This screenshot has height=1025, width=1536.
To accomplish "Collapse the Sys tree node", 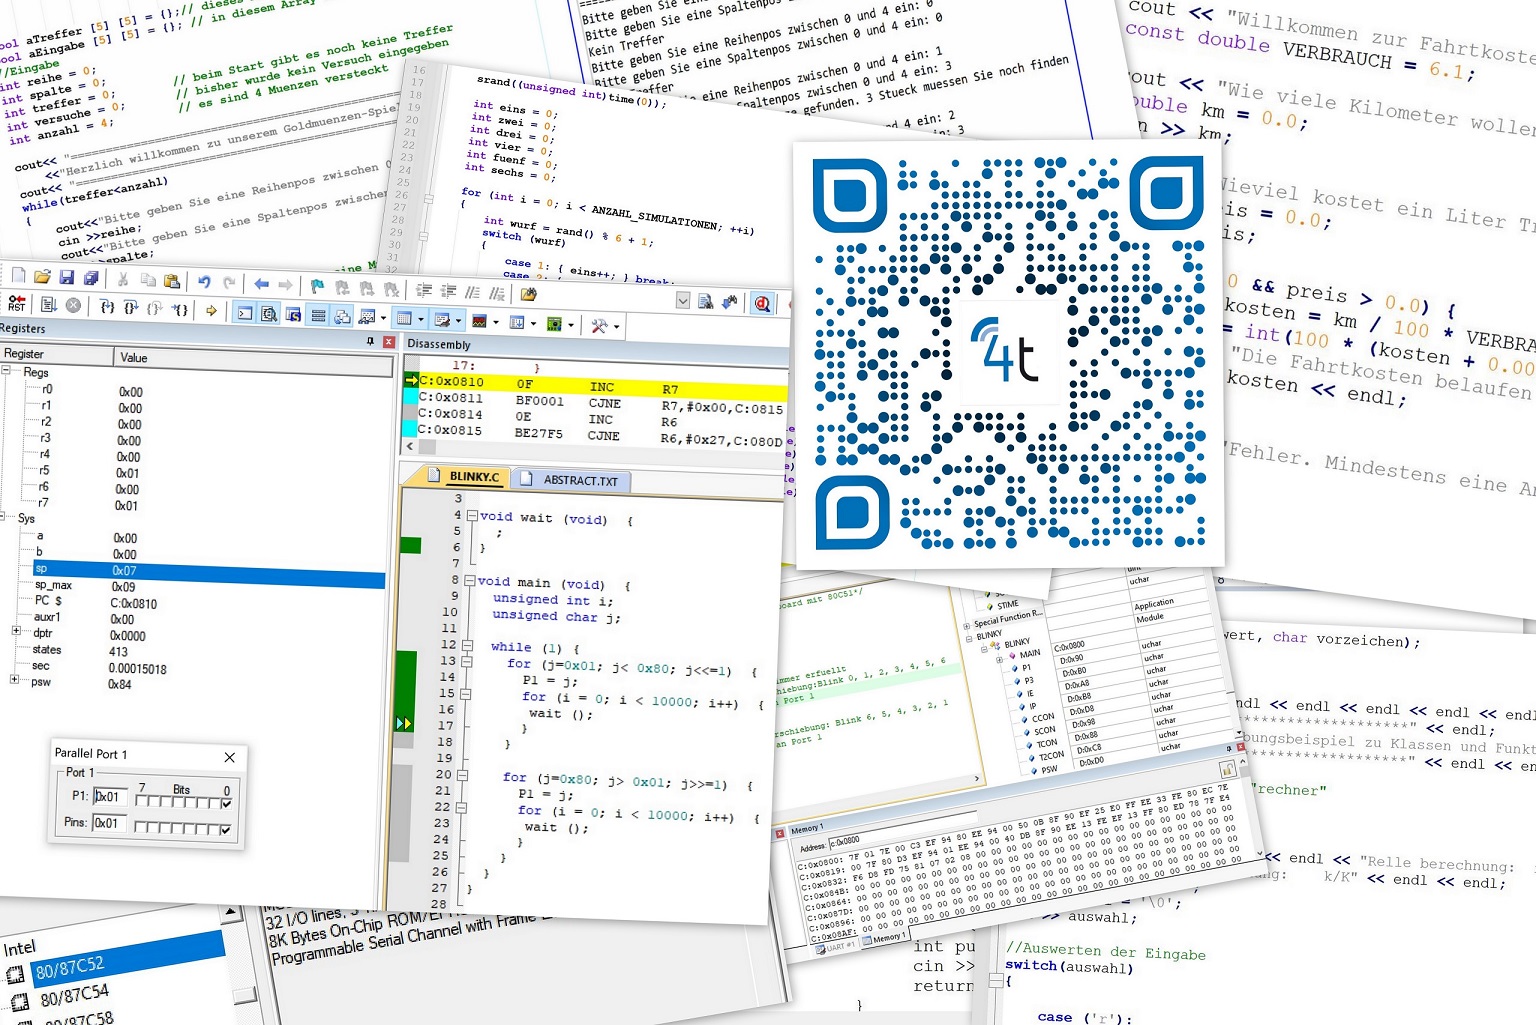I will (3, 517).
